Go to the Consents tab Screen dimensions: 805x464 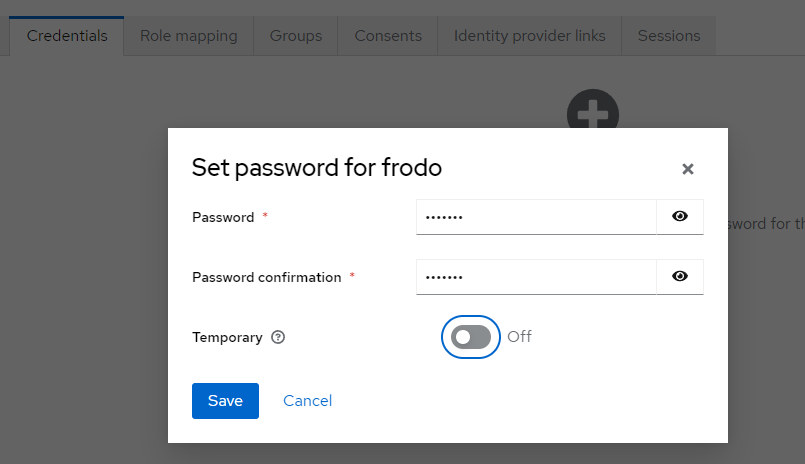[x=388, y=36]
